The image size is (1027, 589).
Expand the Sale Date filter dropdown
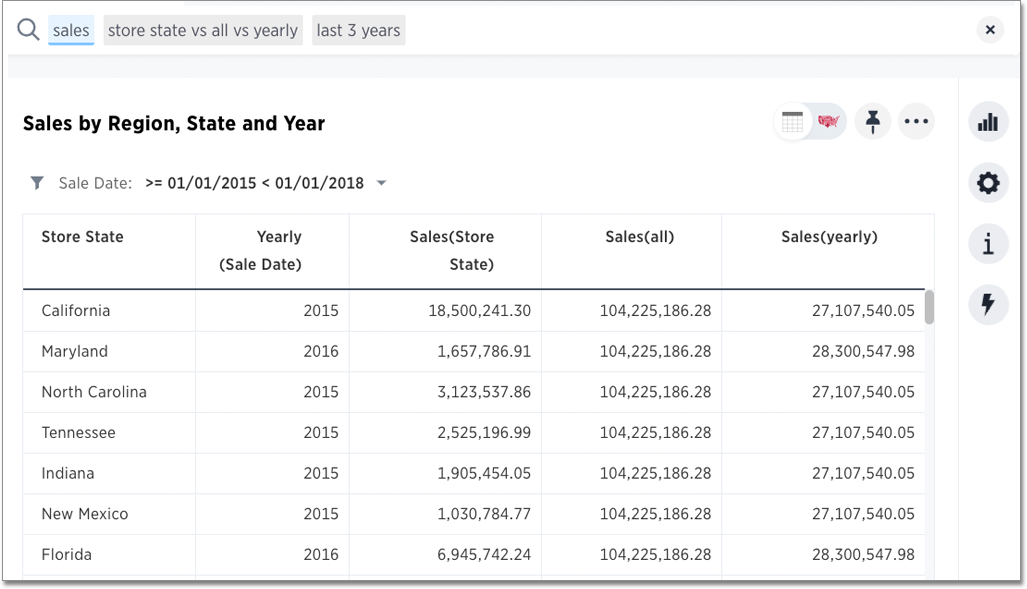[381, 183]
